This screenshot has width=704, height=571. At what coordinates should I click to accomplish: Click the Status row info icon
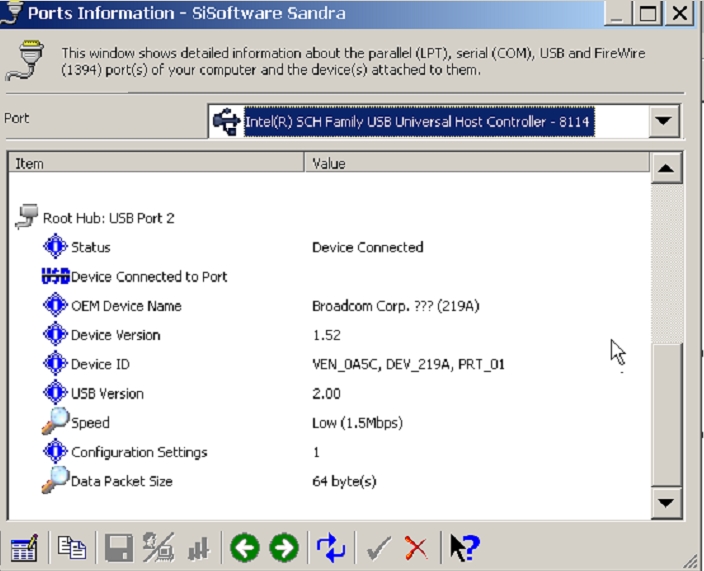pos(55,246)
